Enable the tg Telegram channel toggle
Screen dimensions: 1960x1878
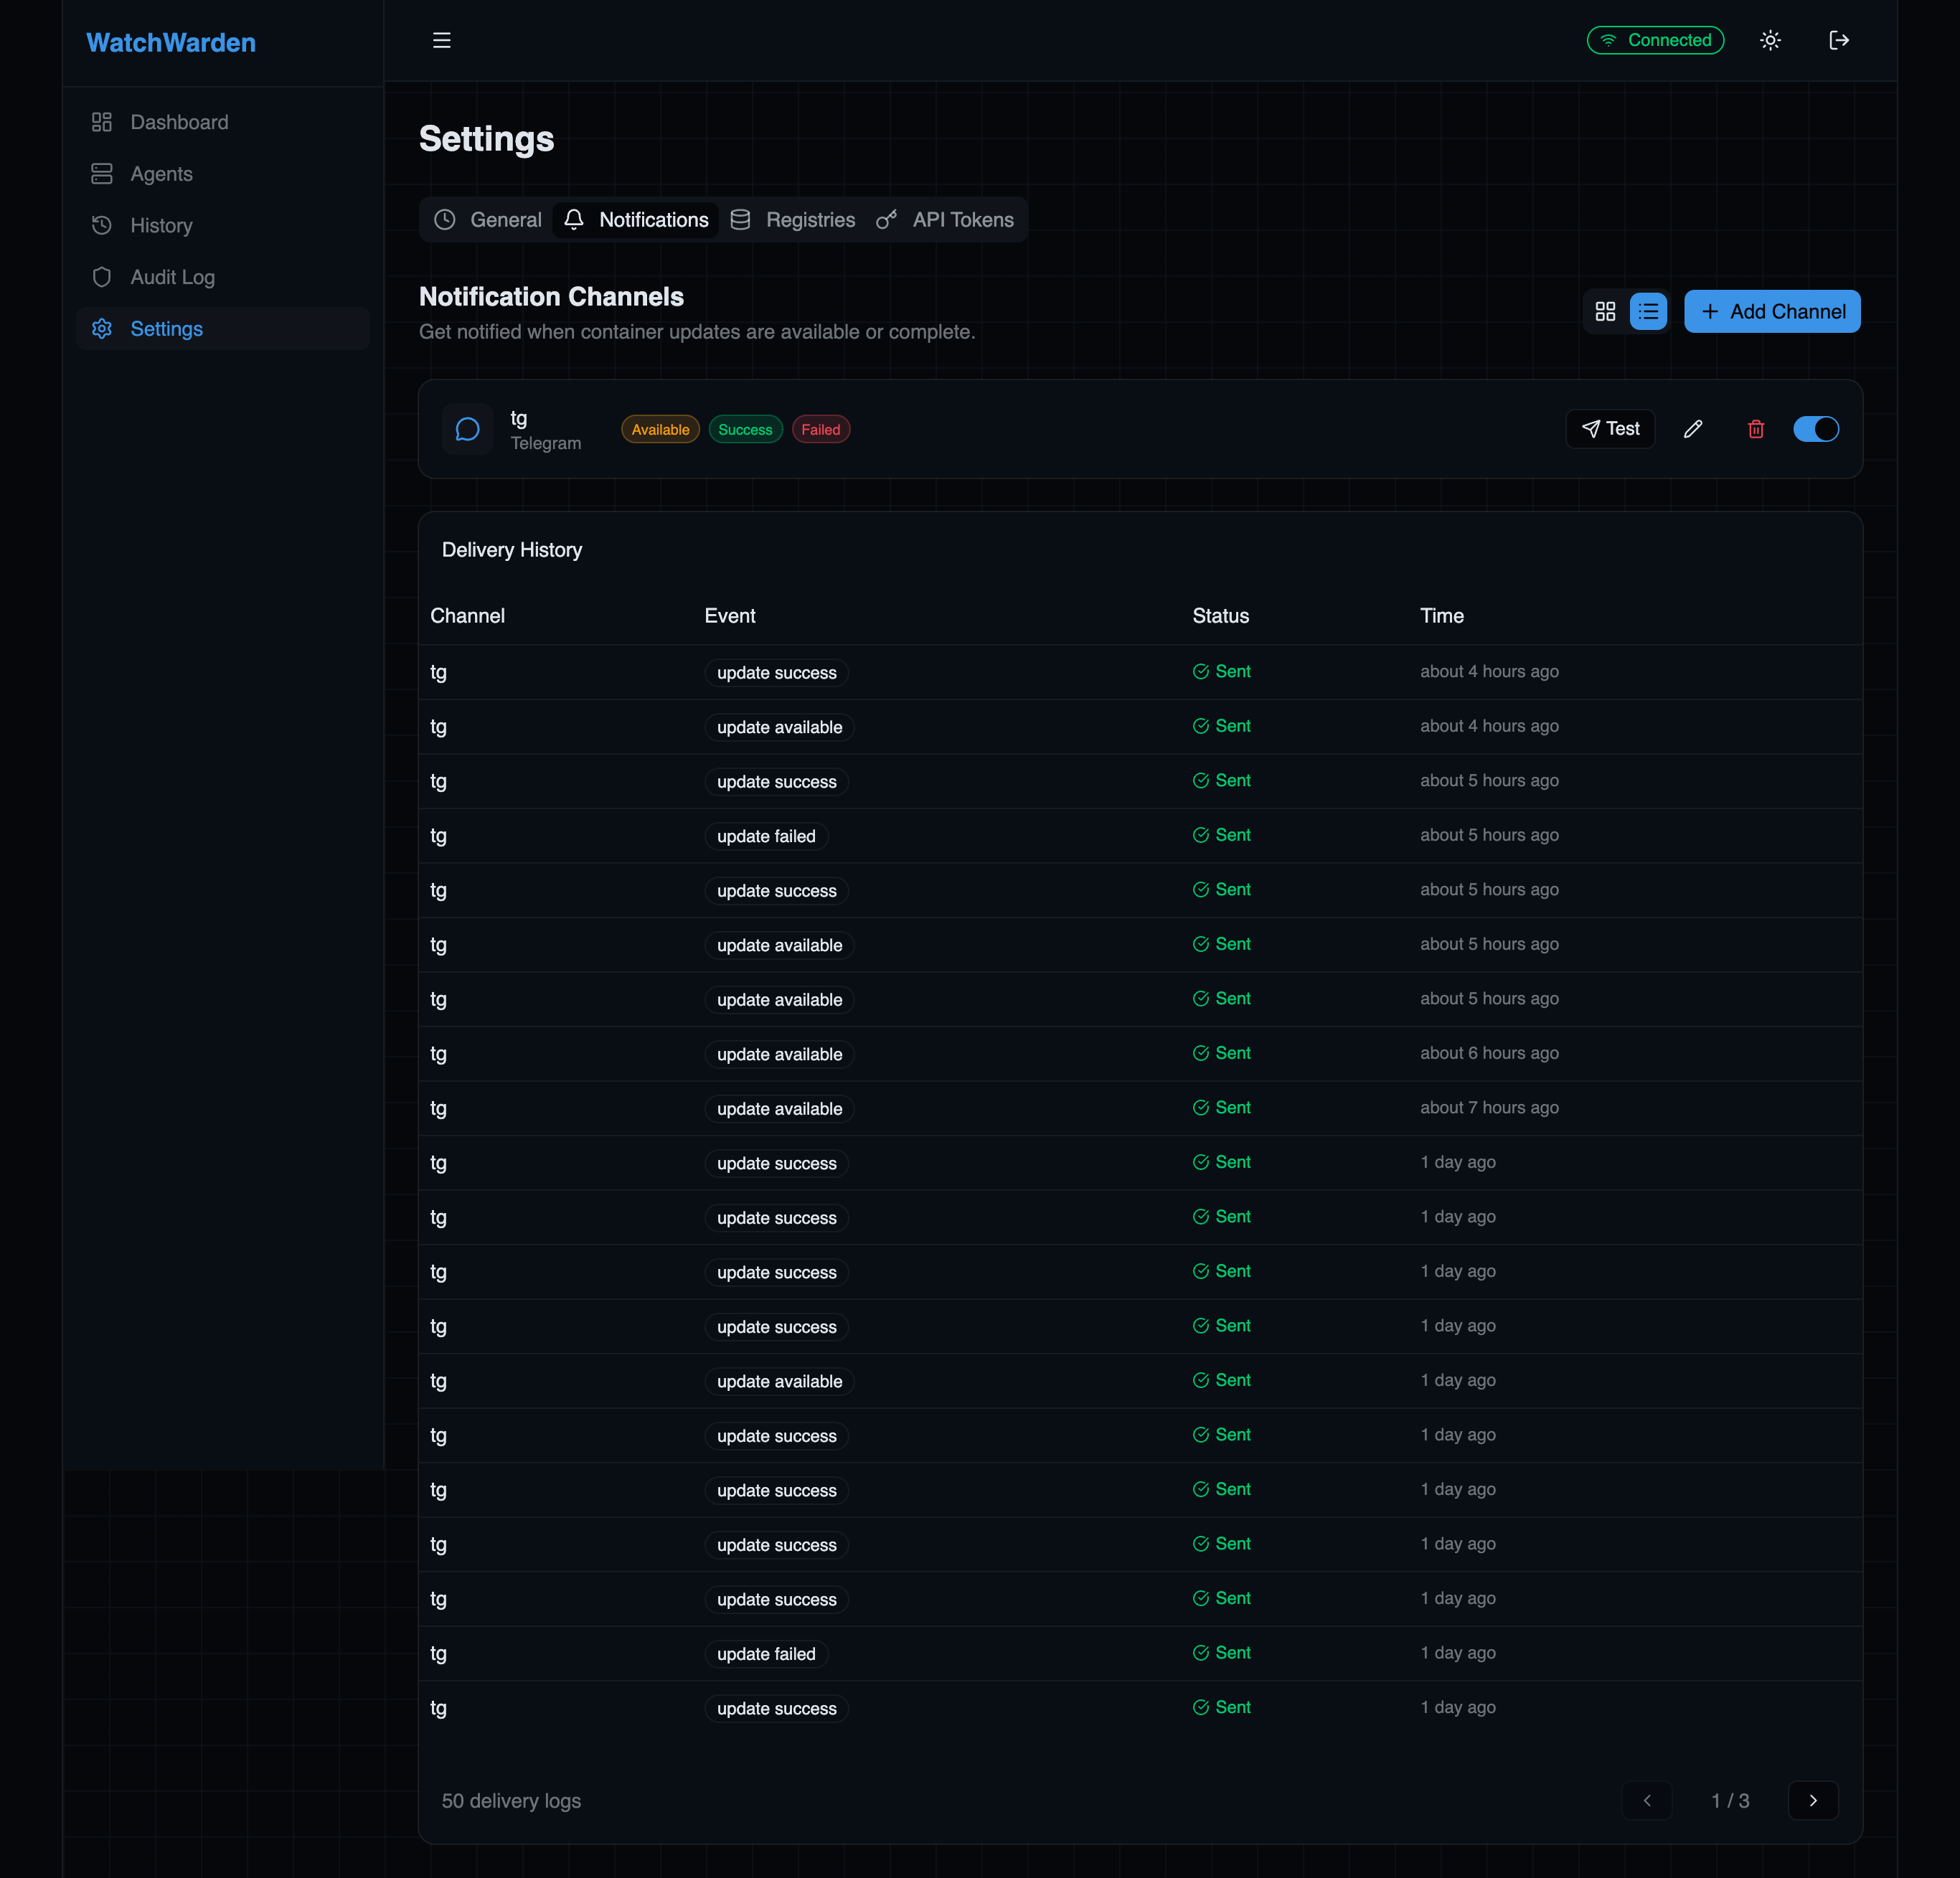tap(1817, 429)
